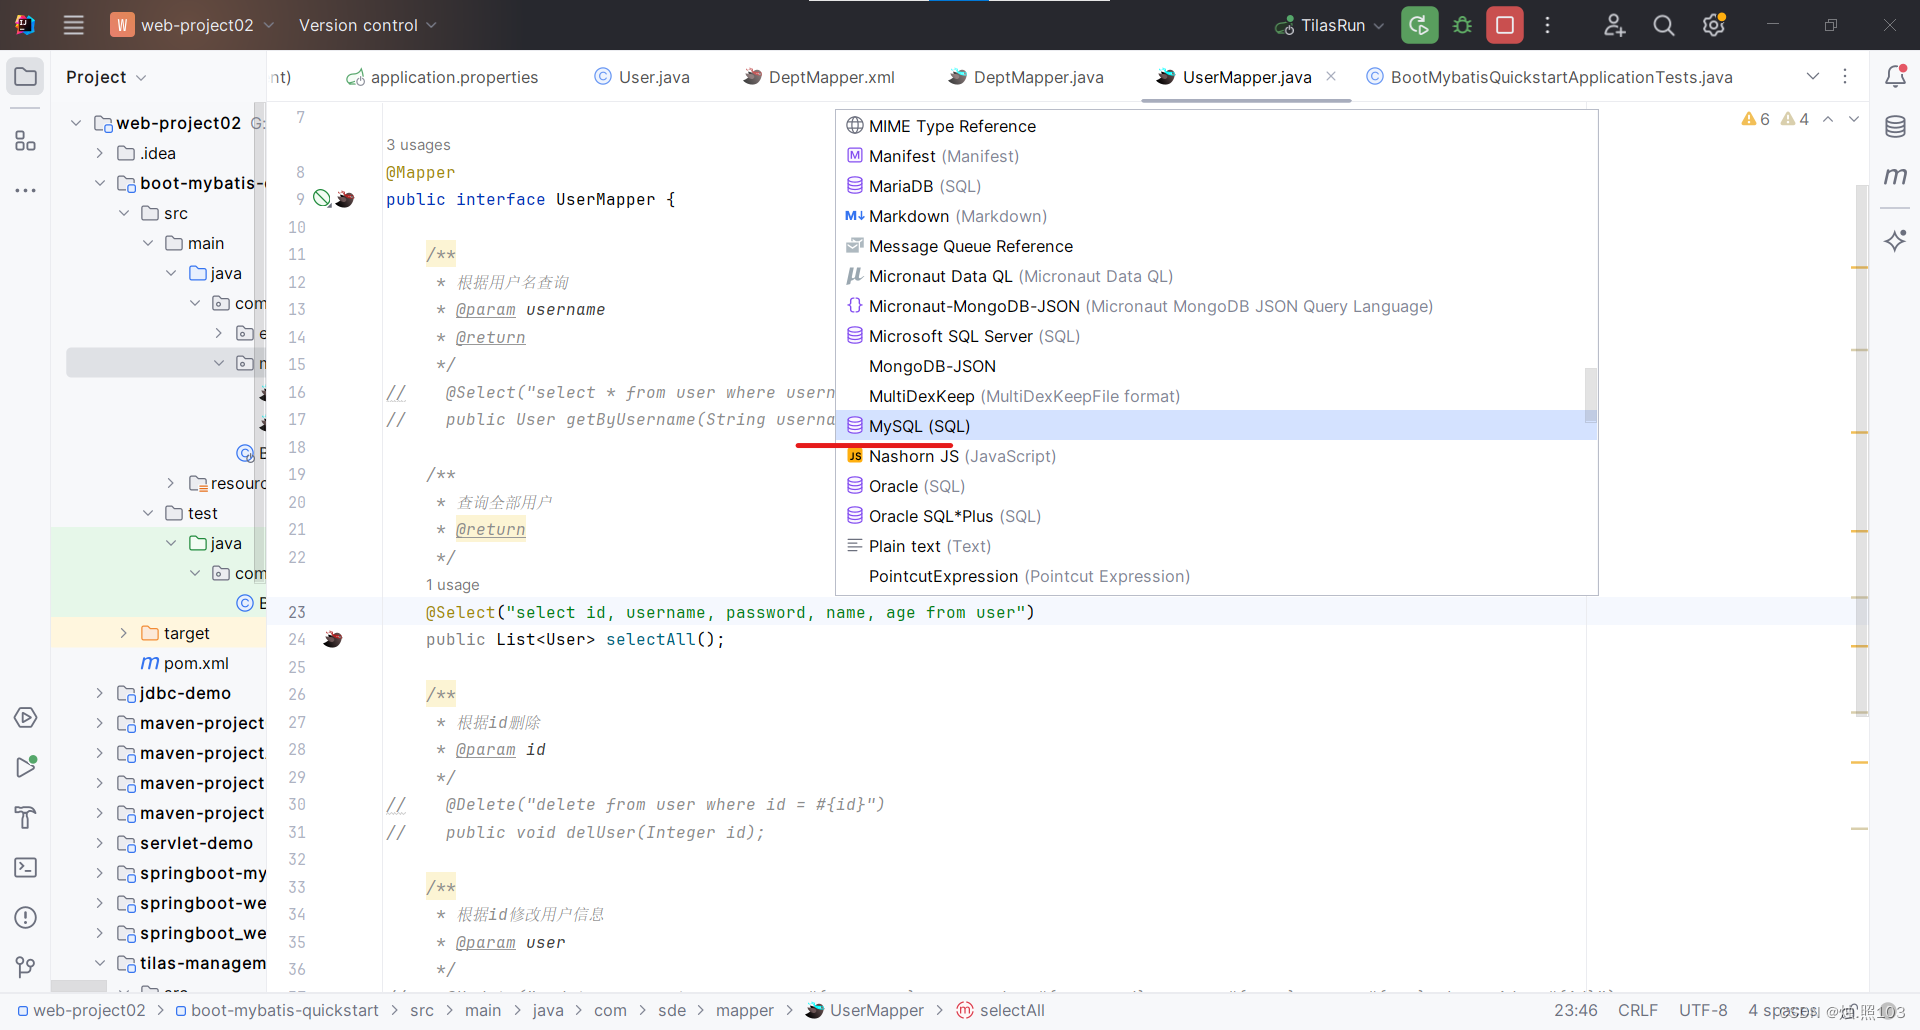Image resolution: width=1920 pixels, height=1030 pixels.
Task: Open the Structure tool window
Action: pyautogui.click(x=26, y=141)
